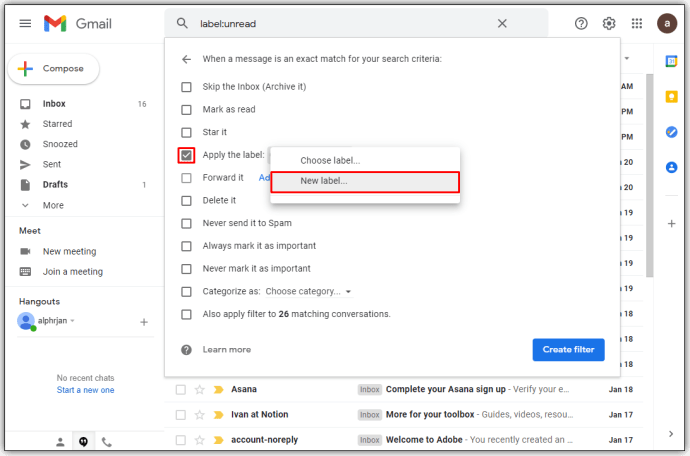The width and height of the screenshot is (690, 456).
Task: Uncheck the Apply the label checkbox
Action: tap(186, 155)
